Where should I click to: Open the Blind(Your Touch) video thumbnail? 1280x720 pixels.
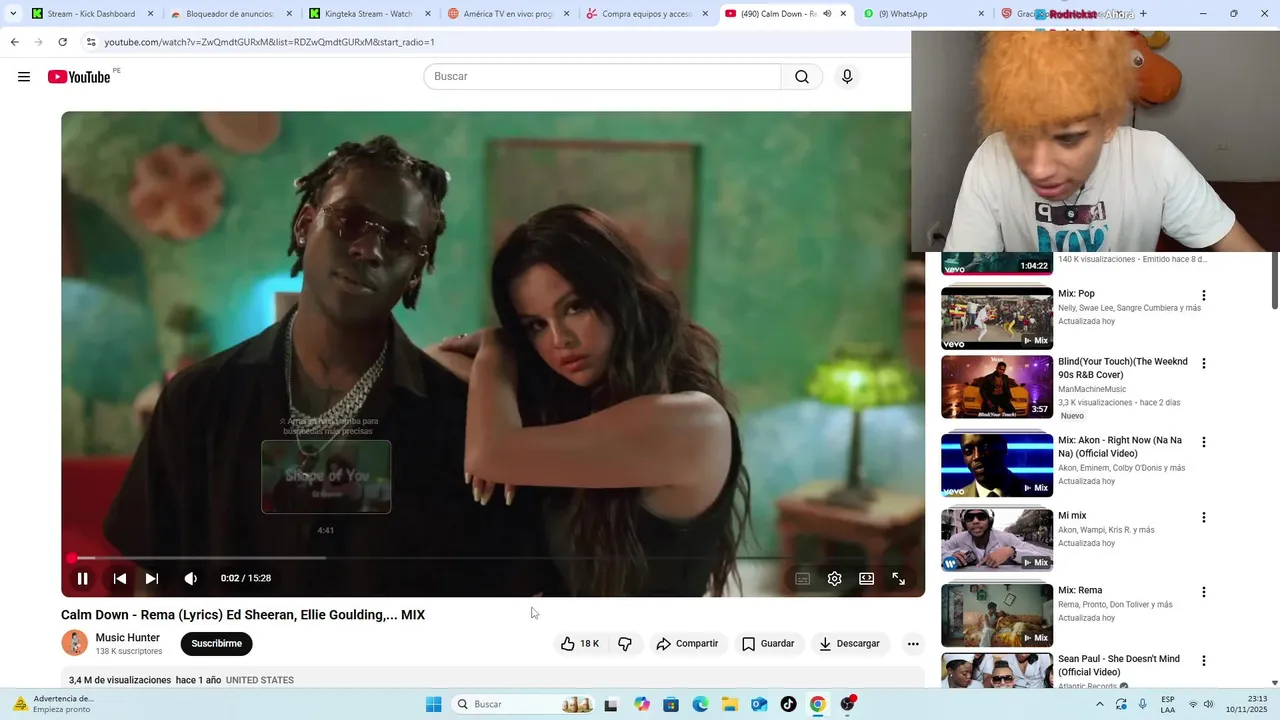(x=997, y=387)
